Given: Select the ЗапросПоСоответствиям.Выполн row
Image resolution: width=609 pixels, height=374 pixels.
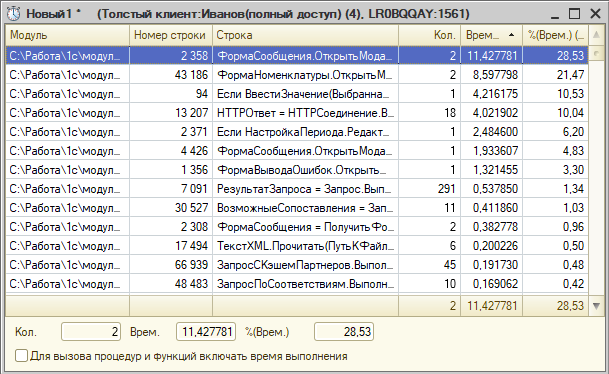Looking at the screenshot, I should [297, 284].
